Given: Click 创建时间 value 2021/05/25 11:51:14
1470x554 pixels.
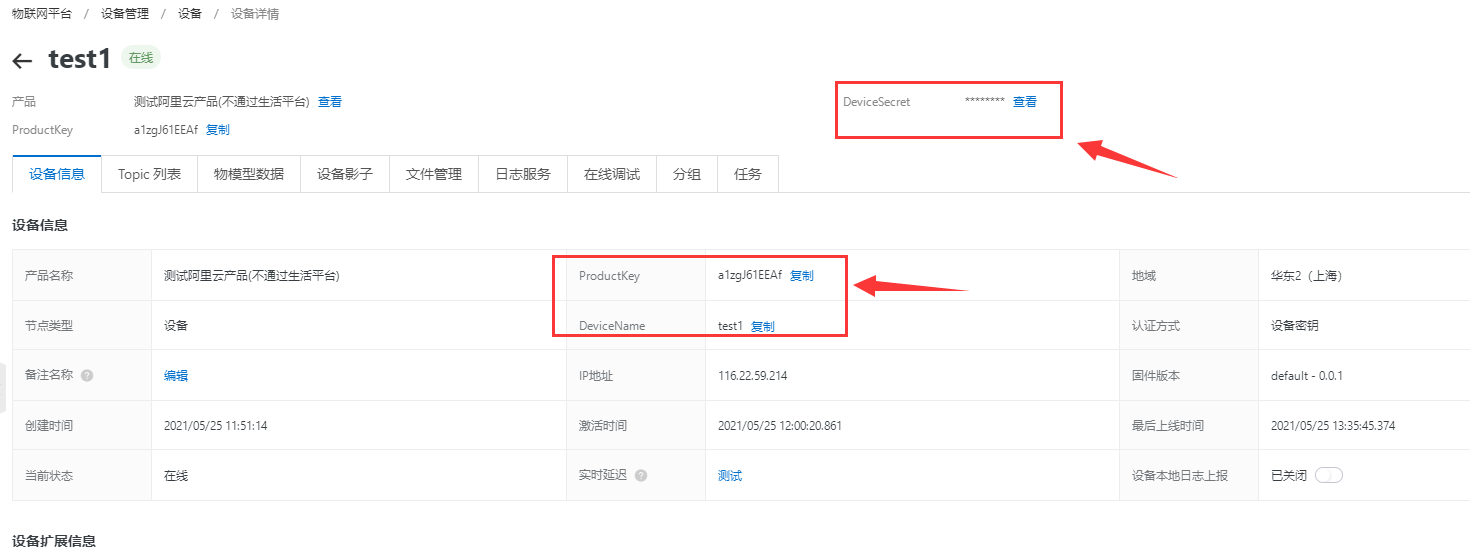Looking at the screenshot, I should (216, 426).
